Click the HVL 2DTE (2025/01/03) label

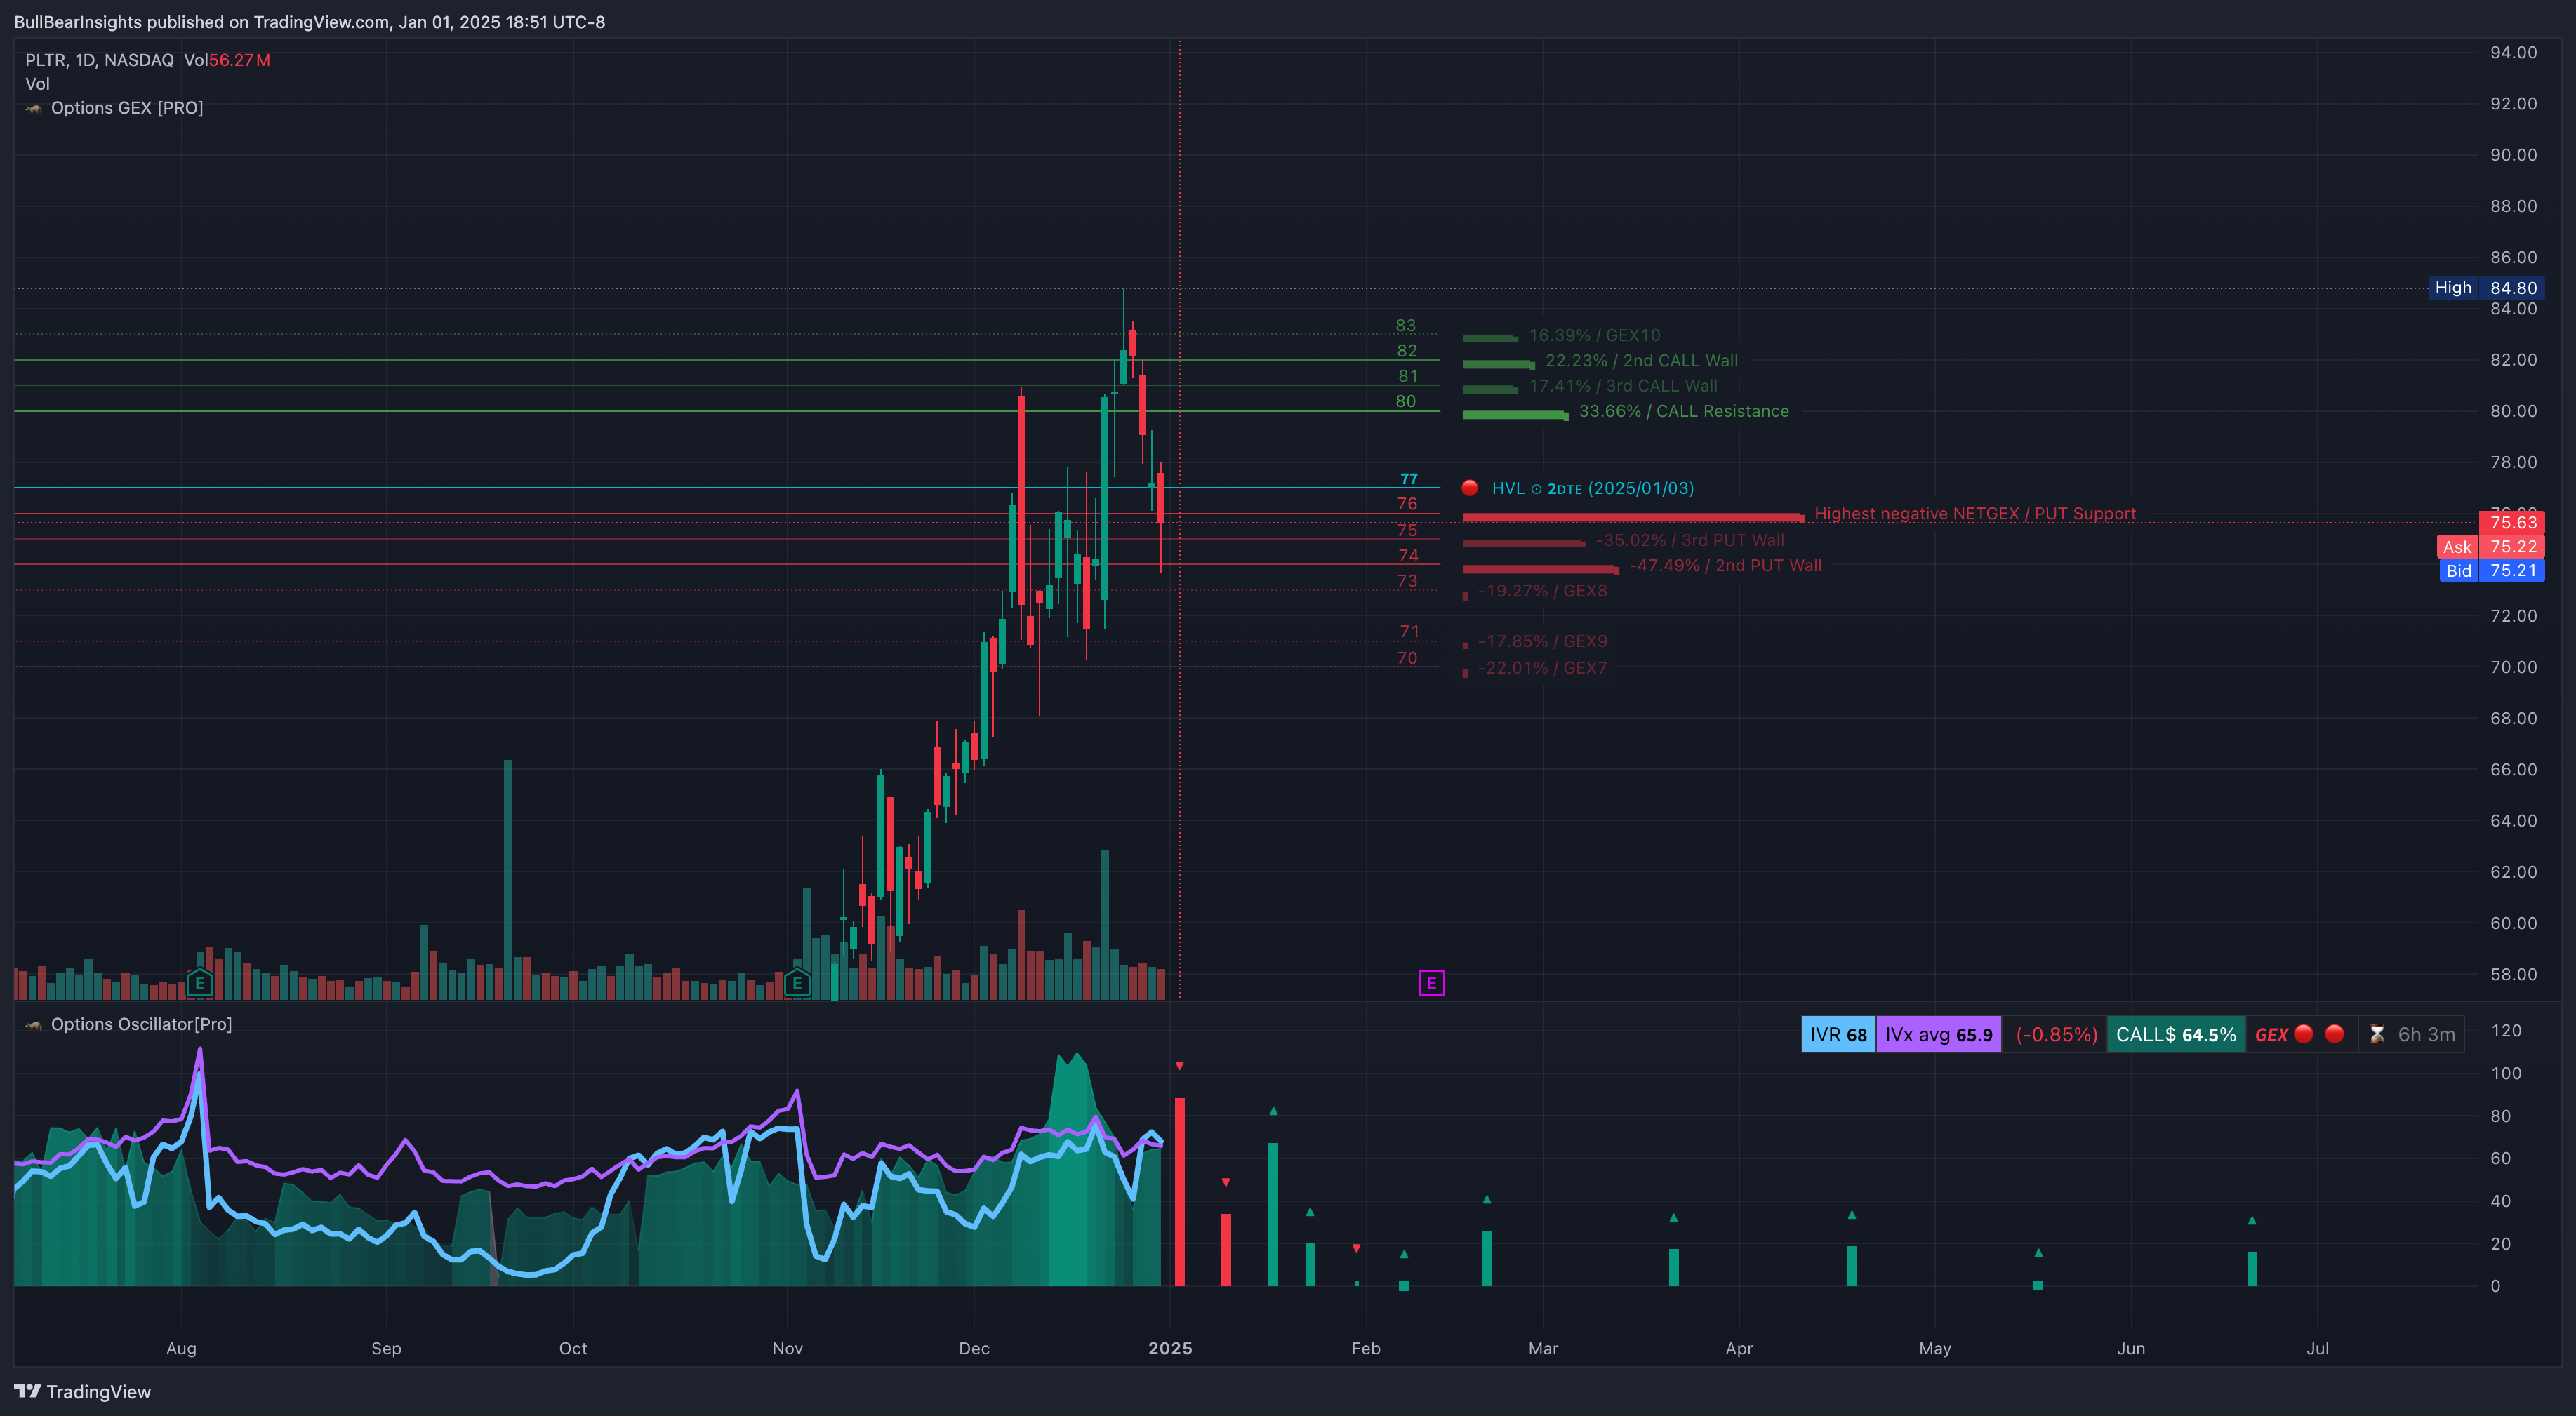[x=1592, y=489]
